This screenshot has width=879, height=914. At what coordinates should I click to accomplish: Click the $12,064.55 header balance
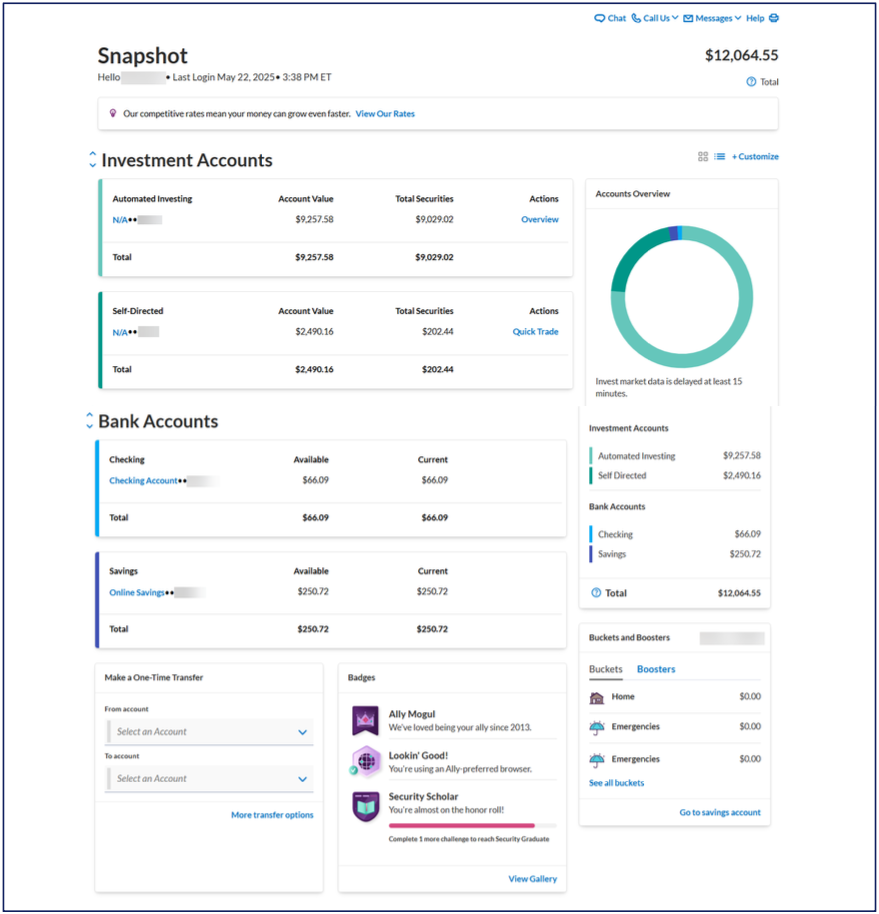click(x=741, y=55)
